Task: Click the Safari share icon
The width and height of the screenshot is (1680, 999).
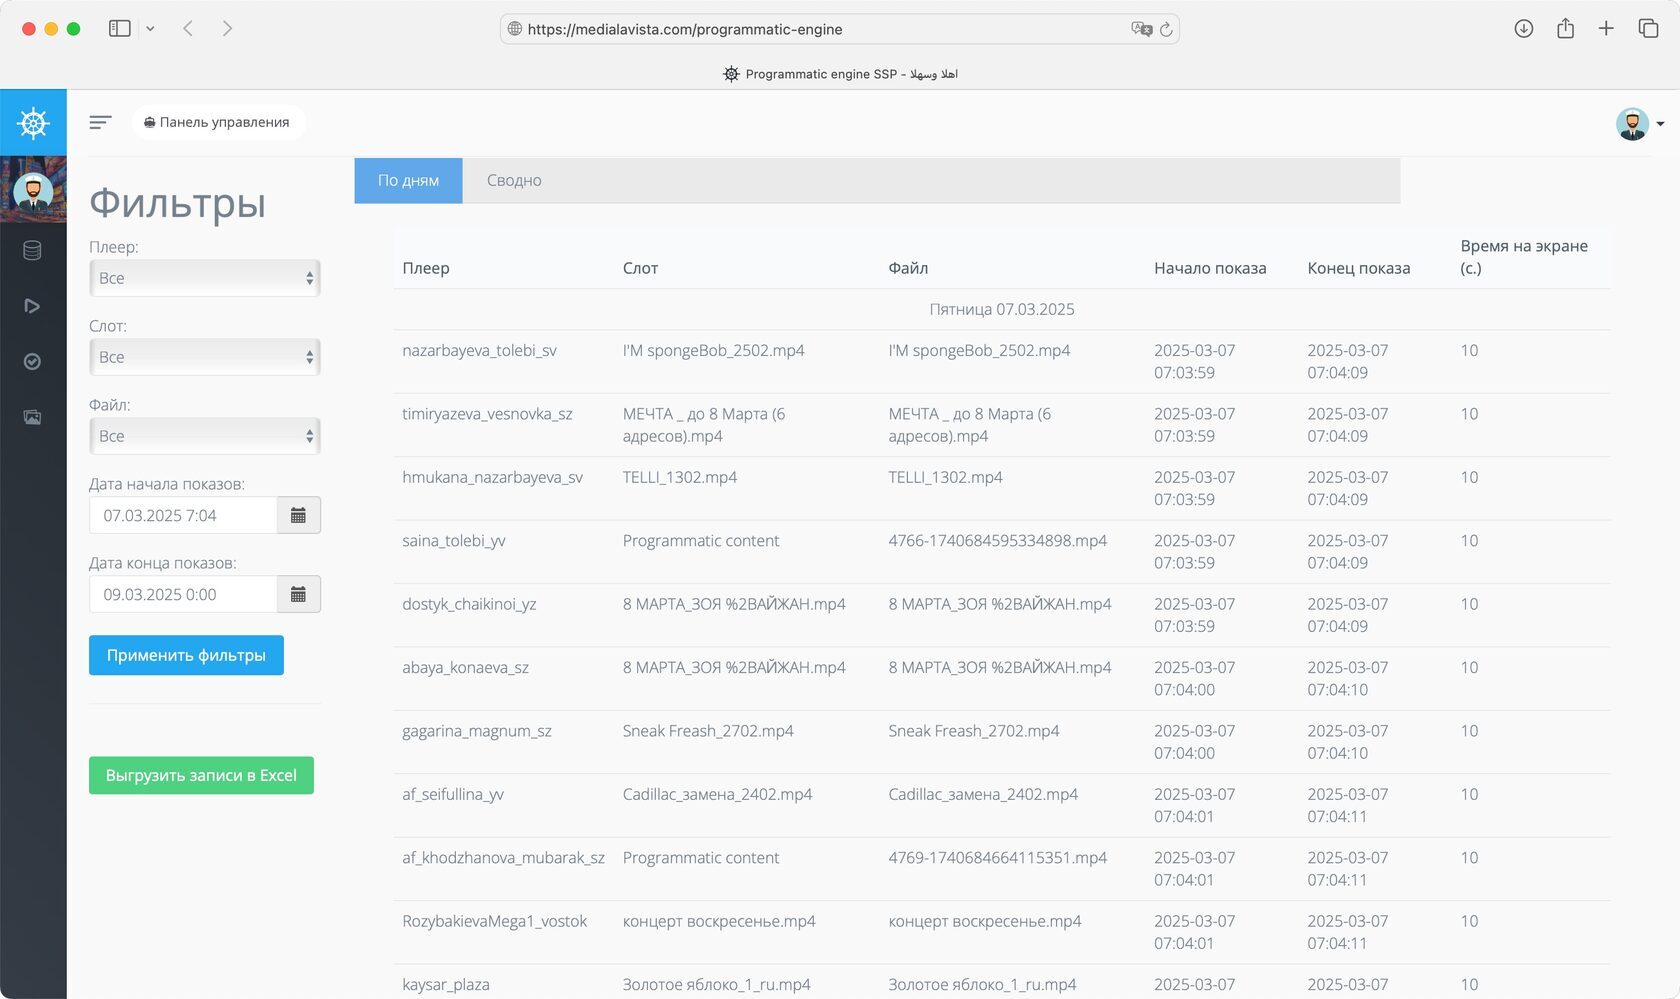Action: click(1565, 28)
